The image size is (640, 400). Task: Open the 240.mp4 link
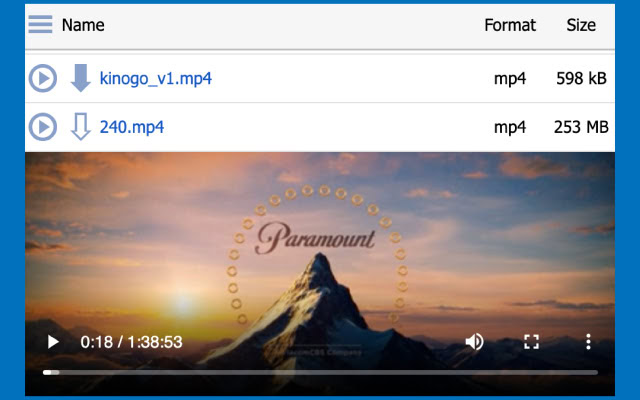click(x=132, y=127)
